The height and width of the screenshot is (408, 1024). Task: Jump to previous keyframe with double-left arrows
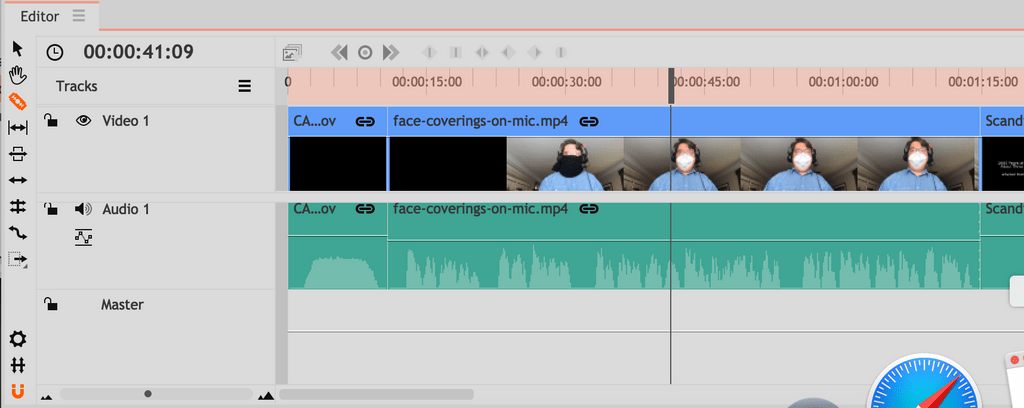(x=339, y=52)
